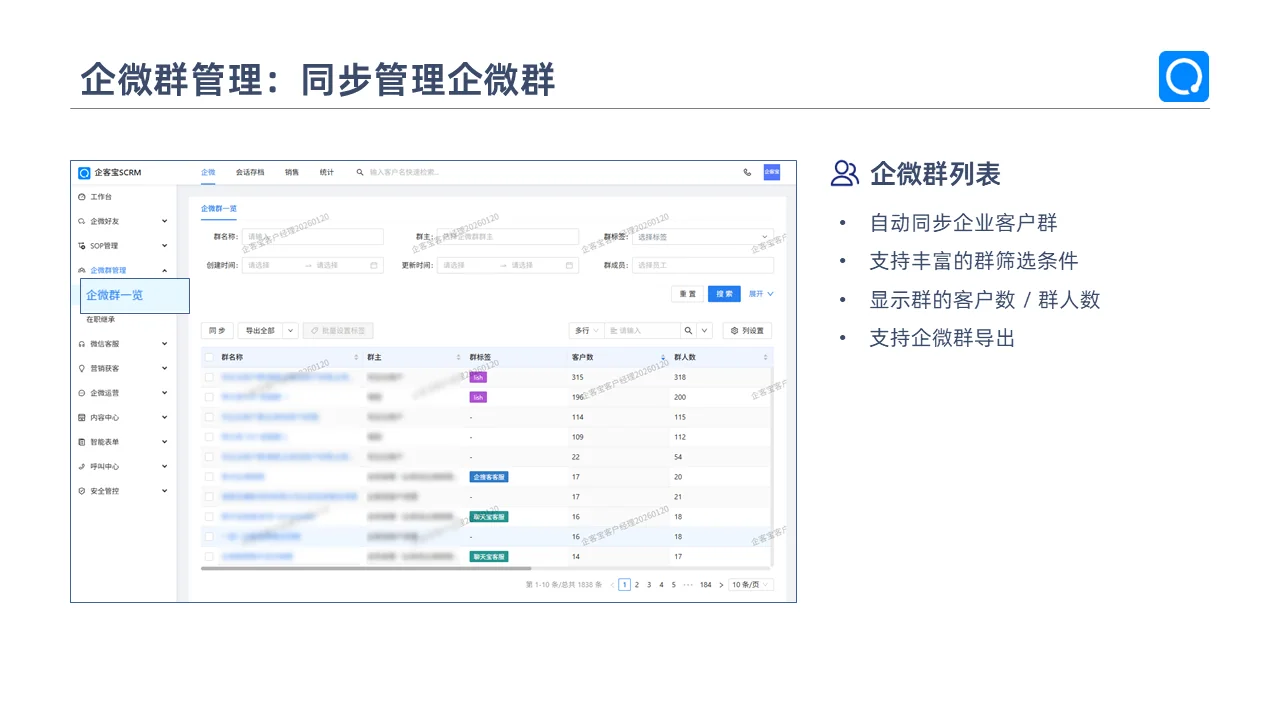
Task: Reset filters with the 重置 button
Action: [687, 294]
